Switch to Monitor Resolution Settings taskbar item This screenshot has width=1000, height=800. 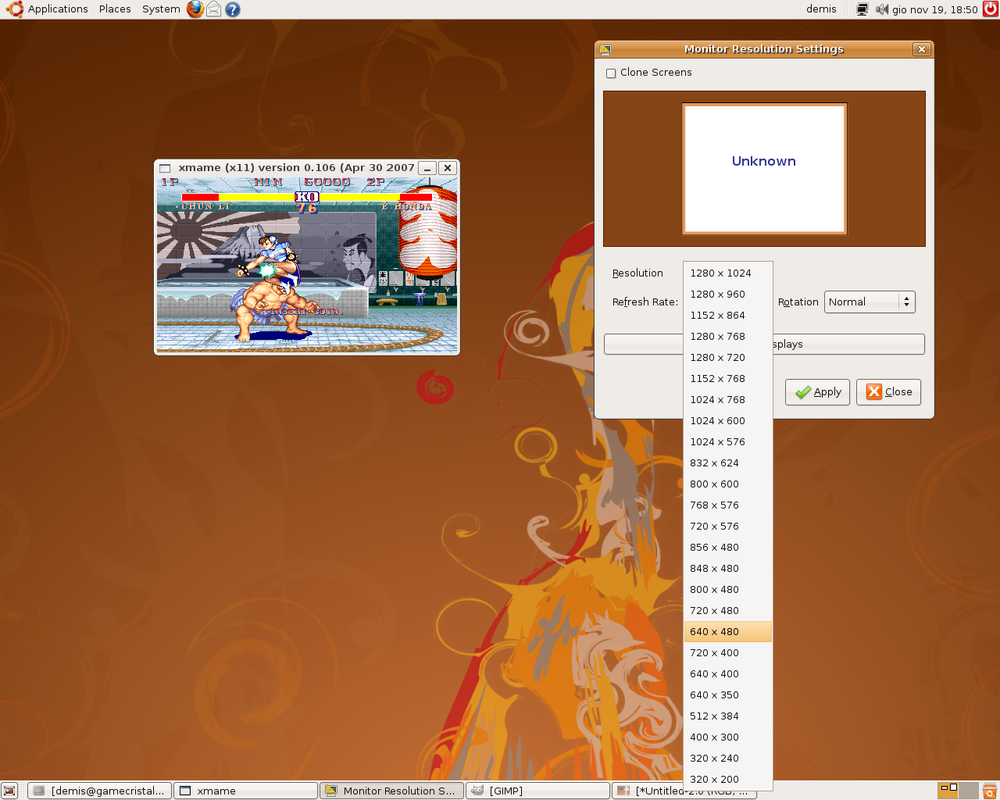point(391,790)
